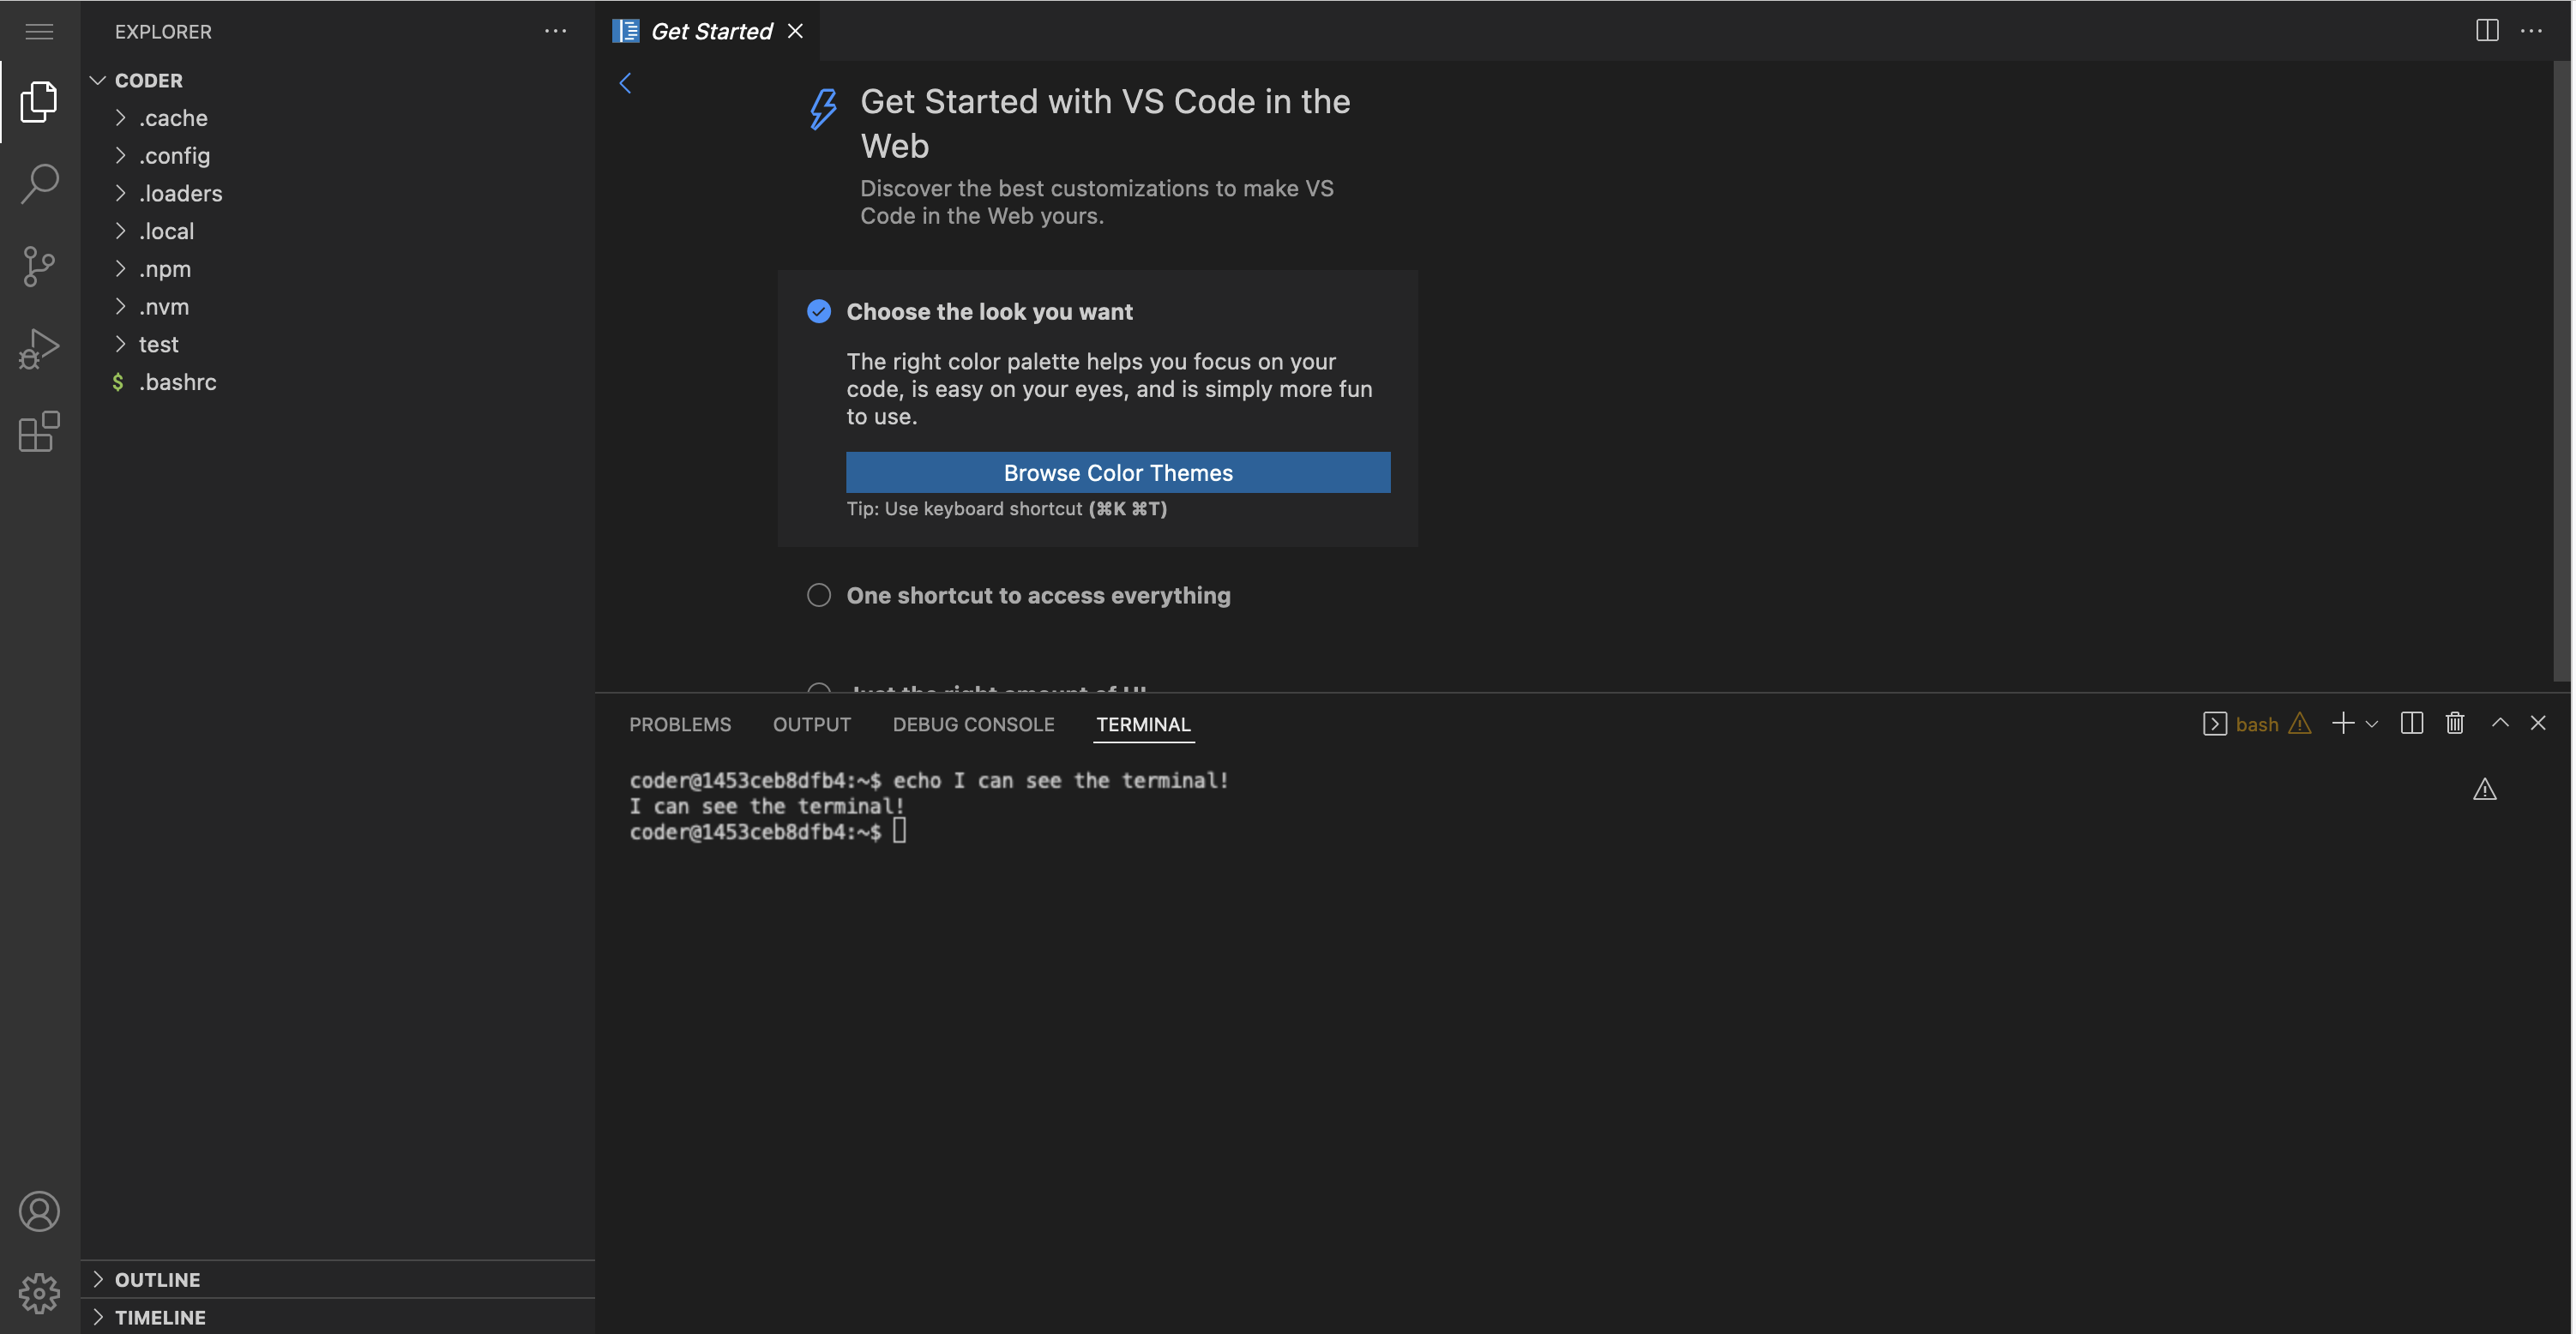This screenshot has width=2576, height=1334.
Task: Open the terminal profile dropdown arrow
Action: coord(2372,723)
